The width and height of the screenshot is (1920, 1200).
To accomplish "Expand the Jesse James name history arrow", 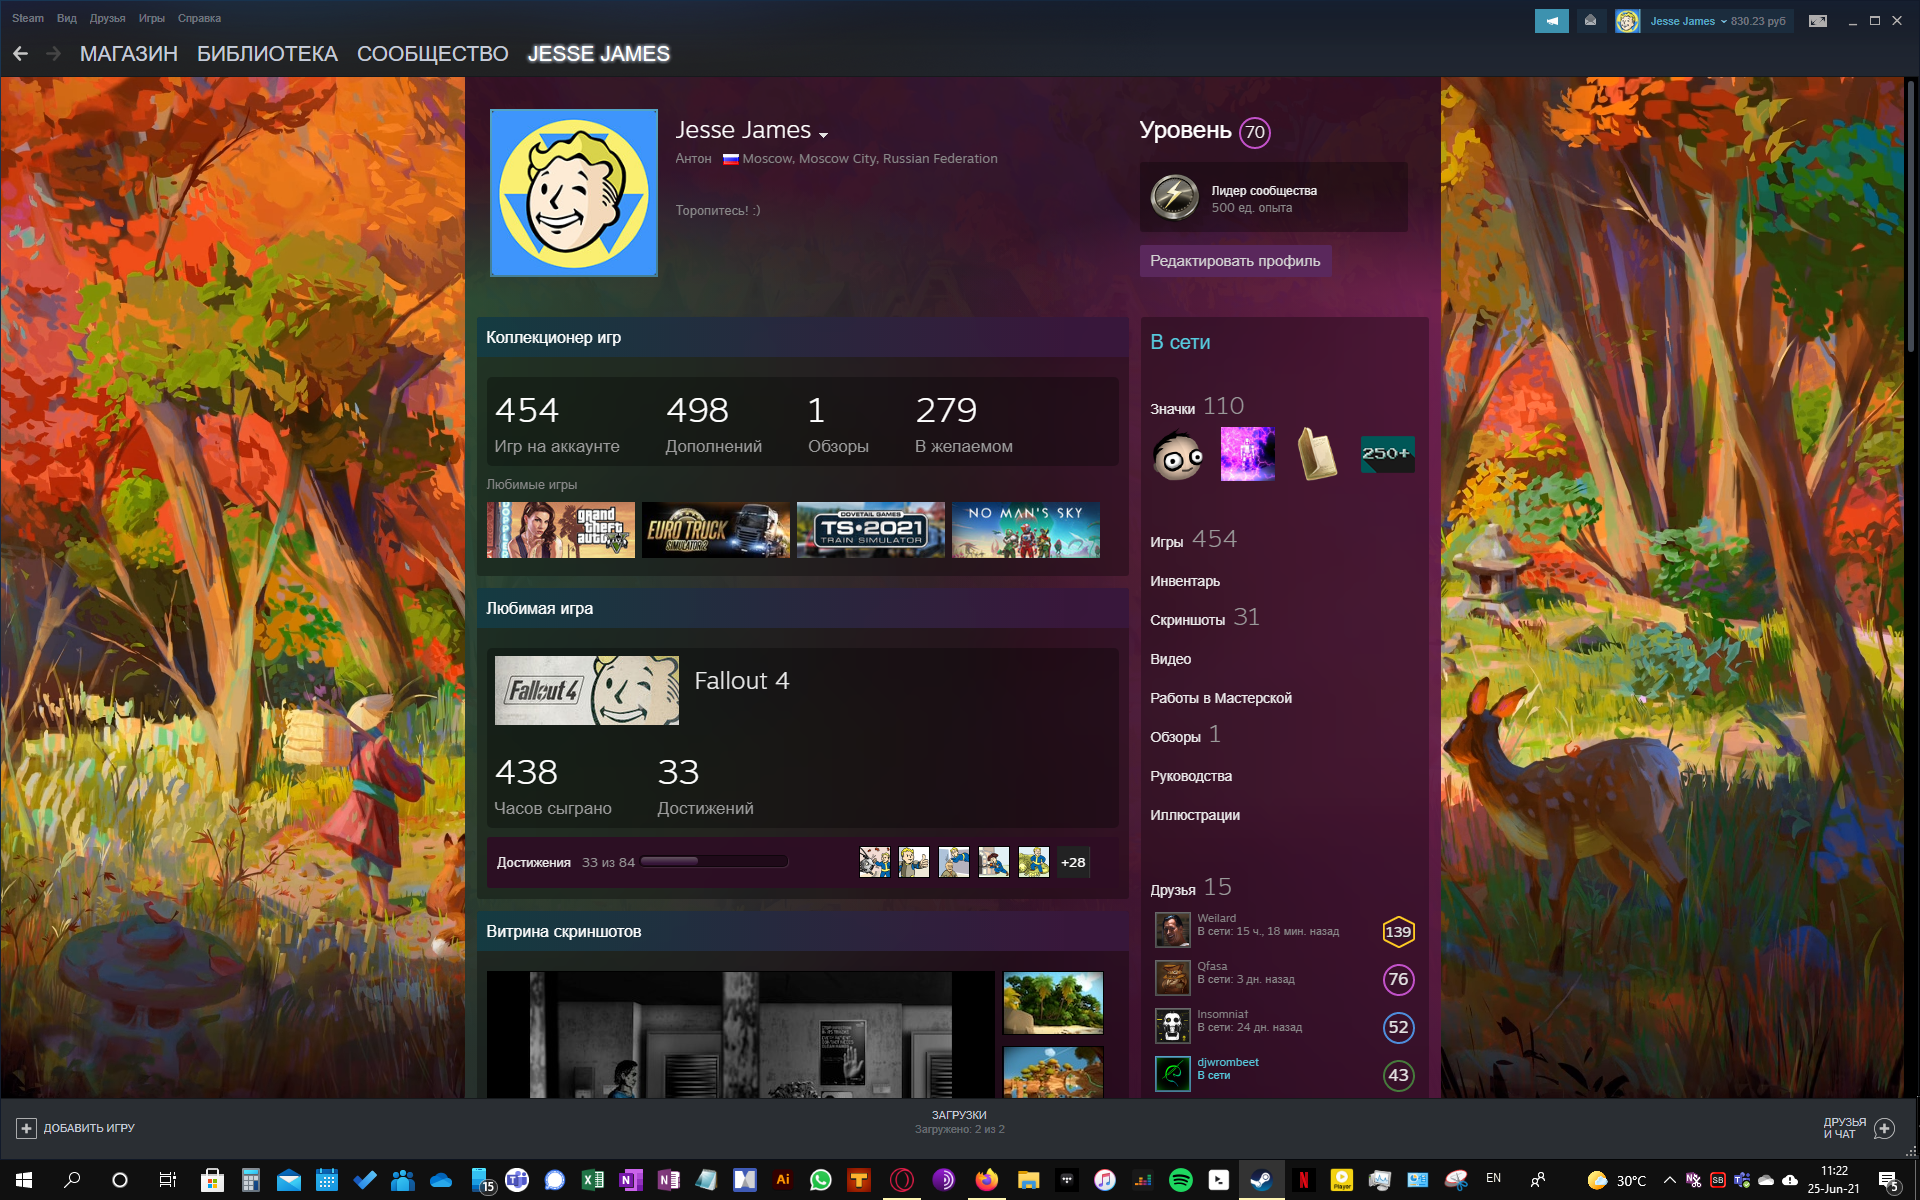I will 823,134.
